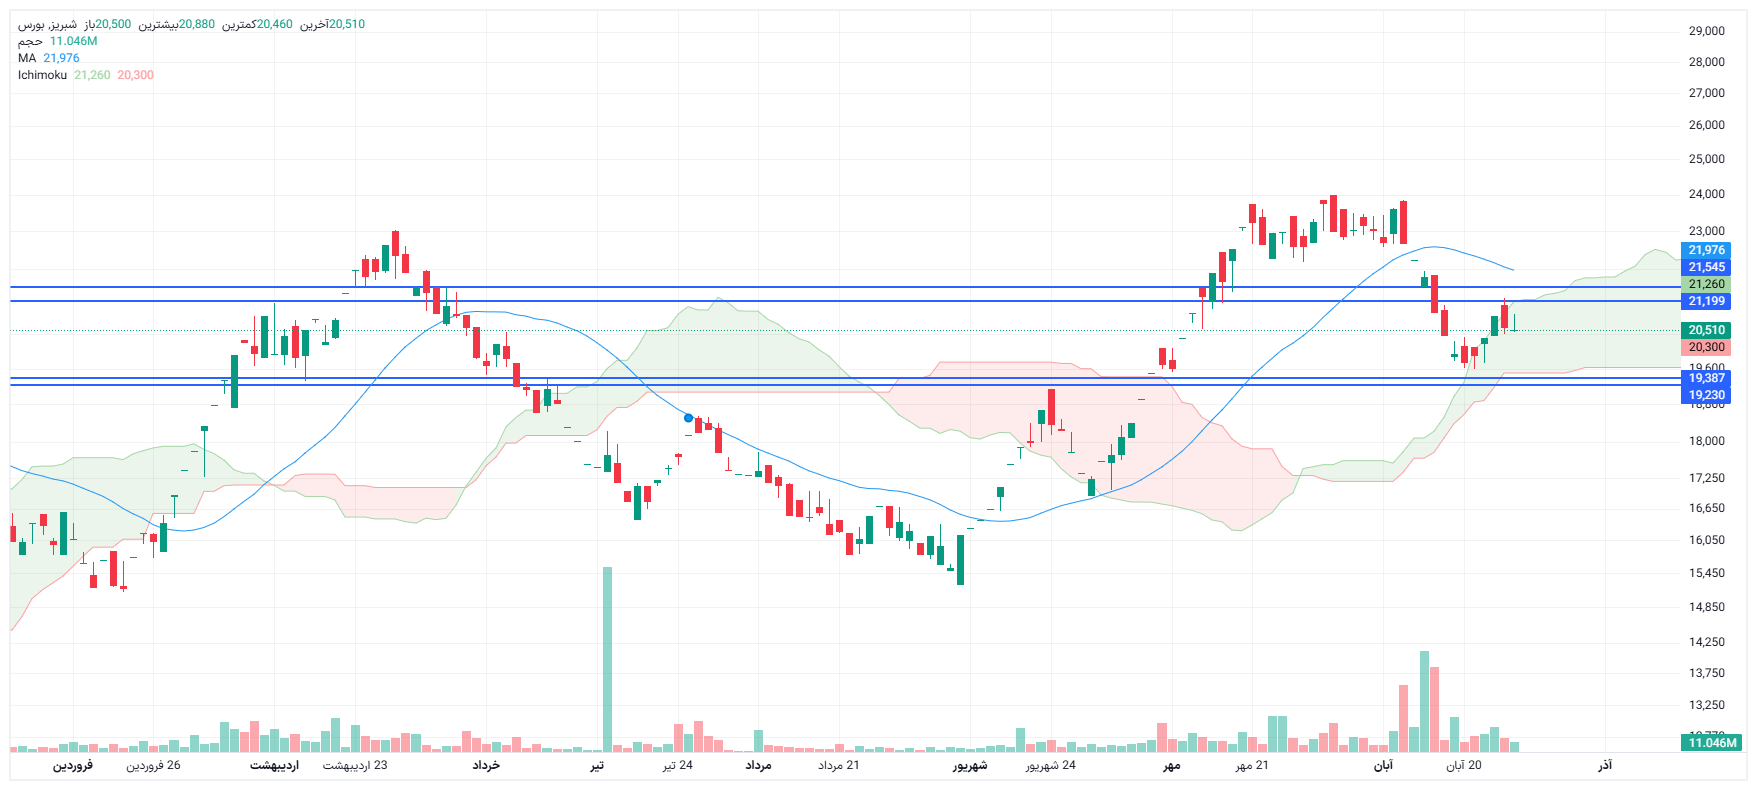
Task: Click the green 21,260 Ichimoku price label
Action: pyautogui.click(x=1706, y=284)
